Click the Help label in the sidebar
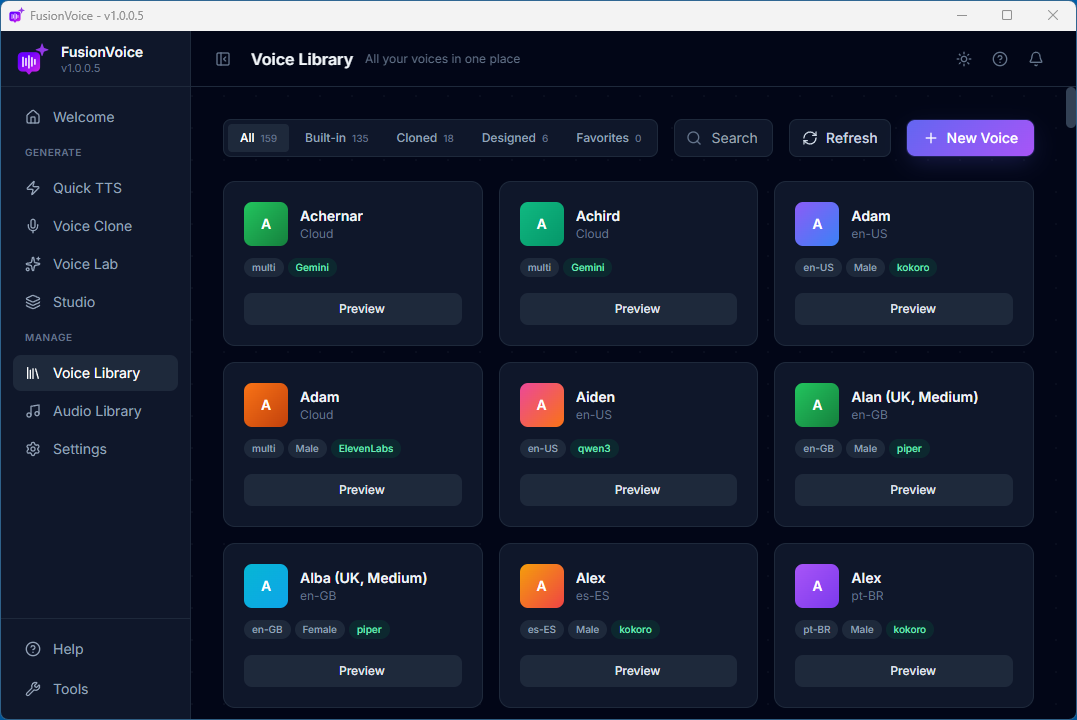1077x720 pixels. [x=68, y=649]
